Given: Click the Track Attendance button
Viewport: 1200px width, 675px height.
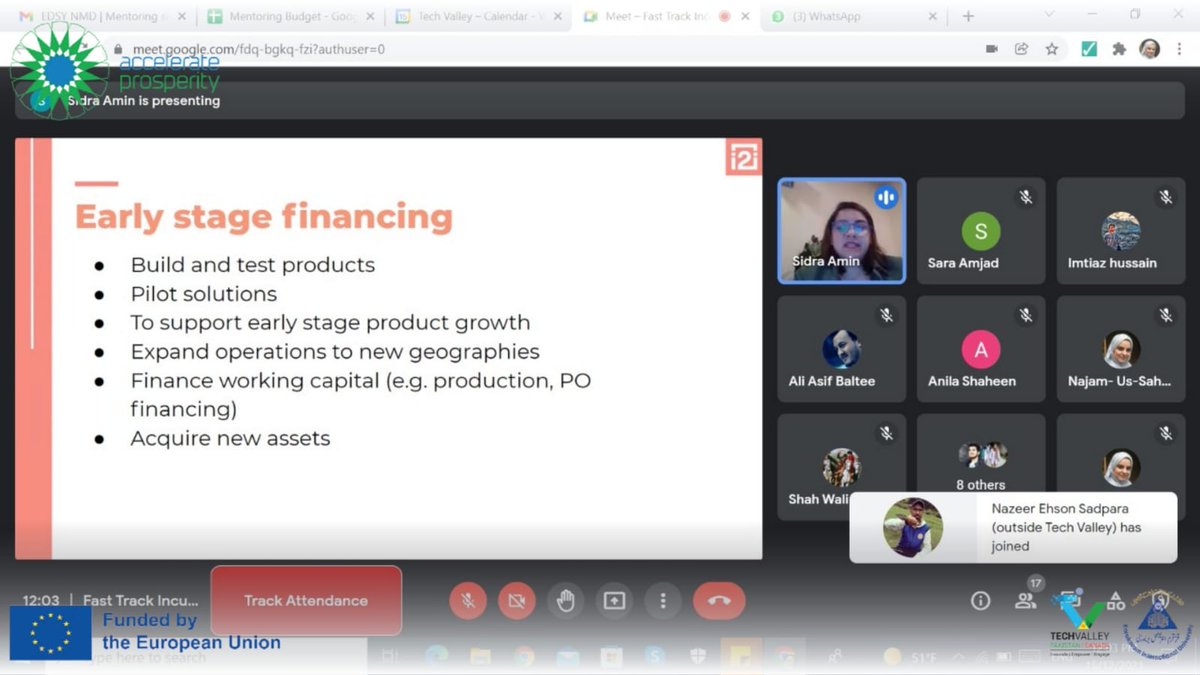Looking at the screenshot, I should [x=306, y=601].
